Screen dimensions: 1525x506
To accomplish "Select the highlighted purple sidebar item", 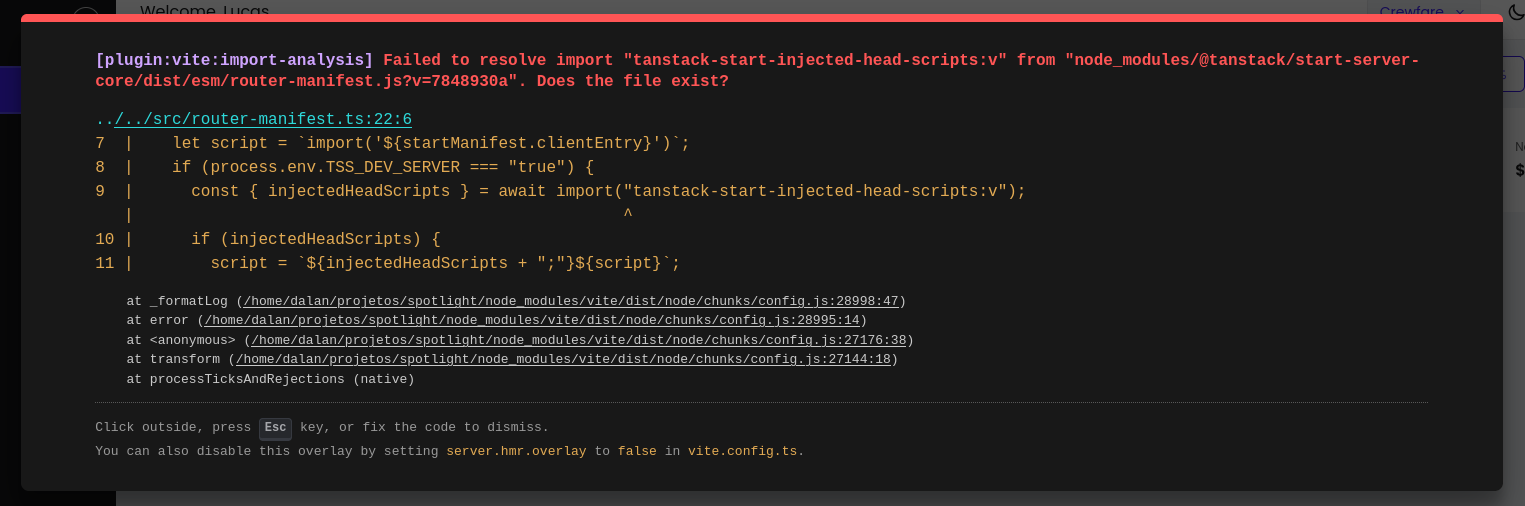I will (x=10, y=90).
